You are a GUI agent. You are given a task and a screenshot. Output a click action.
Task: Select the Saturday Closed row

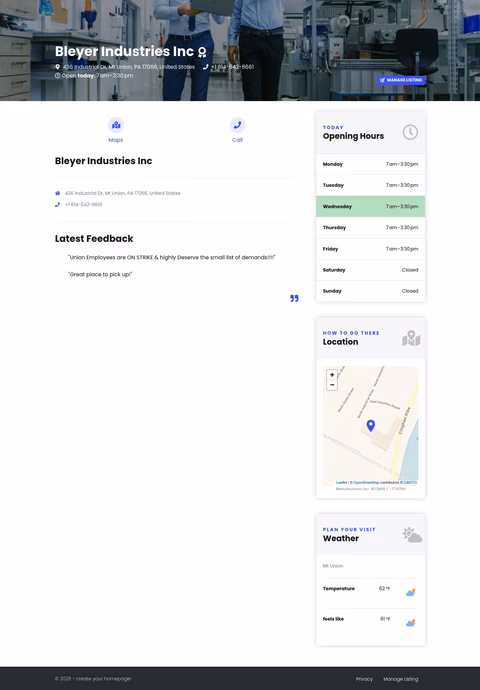click(x=370, y=270)
